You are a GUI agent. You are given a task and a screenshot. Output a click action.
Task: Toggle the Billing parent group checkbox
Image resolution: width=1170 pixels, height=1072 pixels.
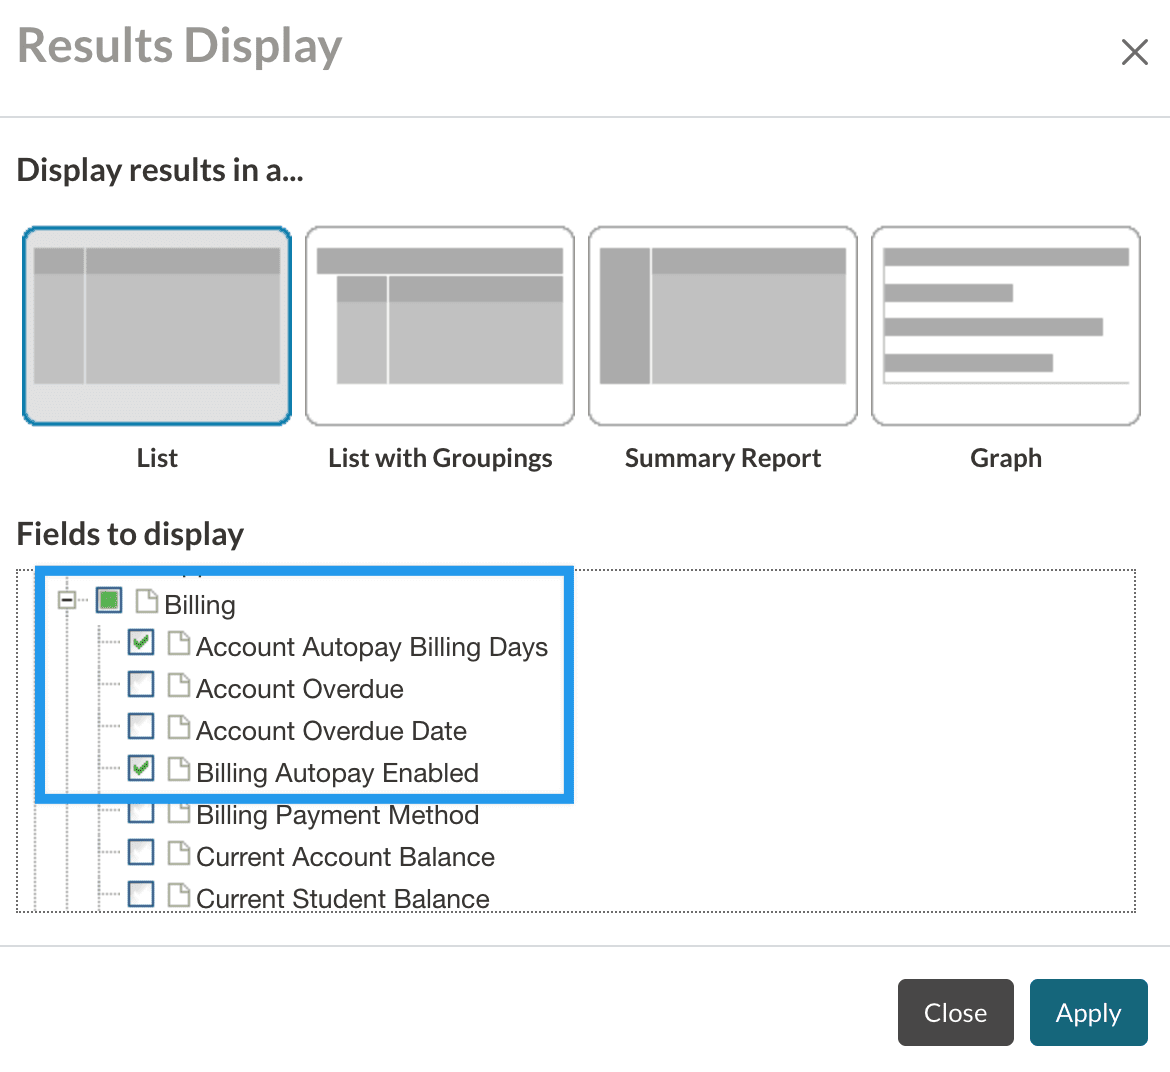pyautogui.click(x=109, y=601)
